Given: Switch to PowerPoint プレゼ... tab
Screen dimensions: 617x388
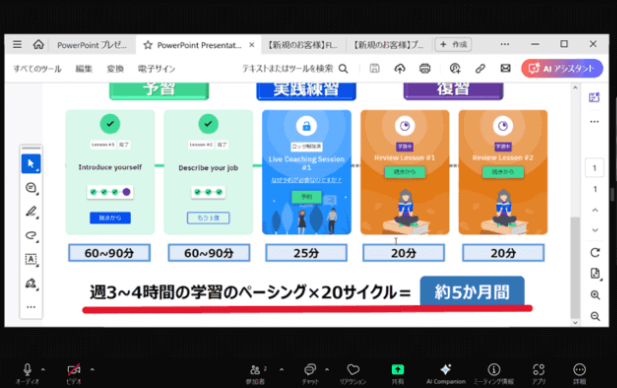Looking at the screenshot, I should tap(92, 45).
